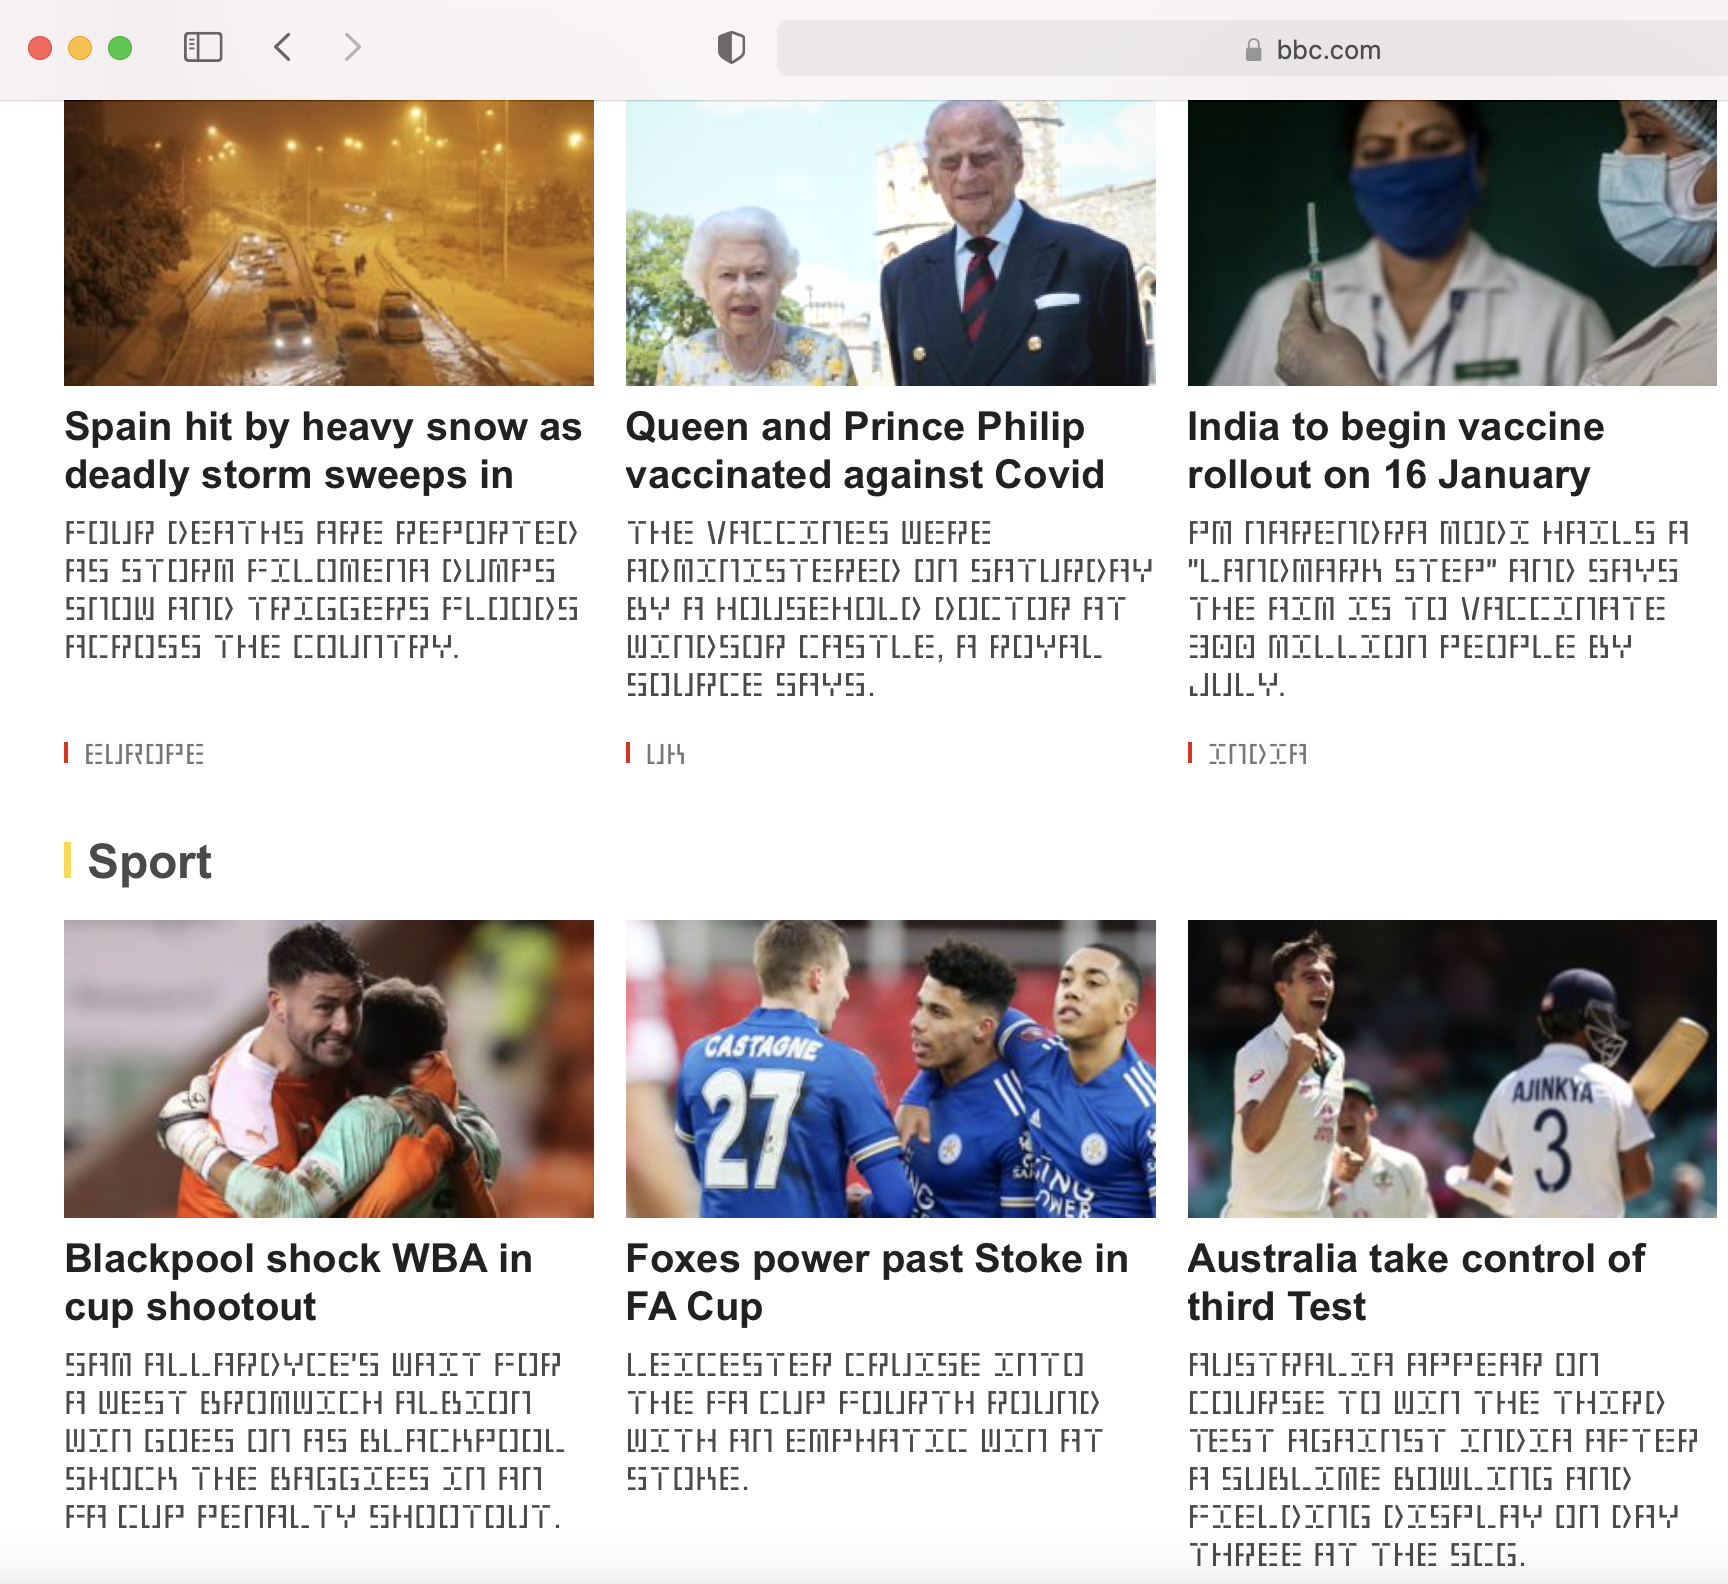Select the UK section tag
This screenshot has height=1584, width=1728.
coord(665,753)
